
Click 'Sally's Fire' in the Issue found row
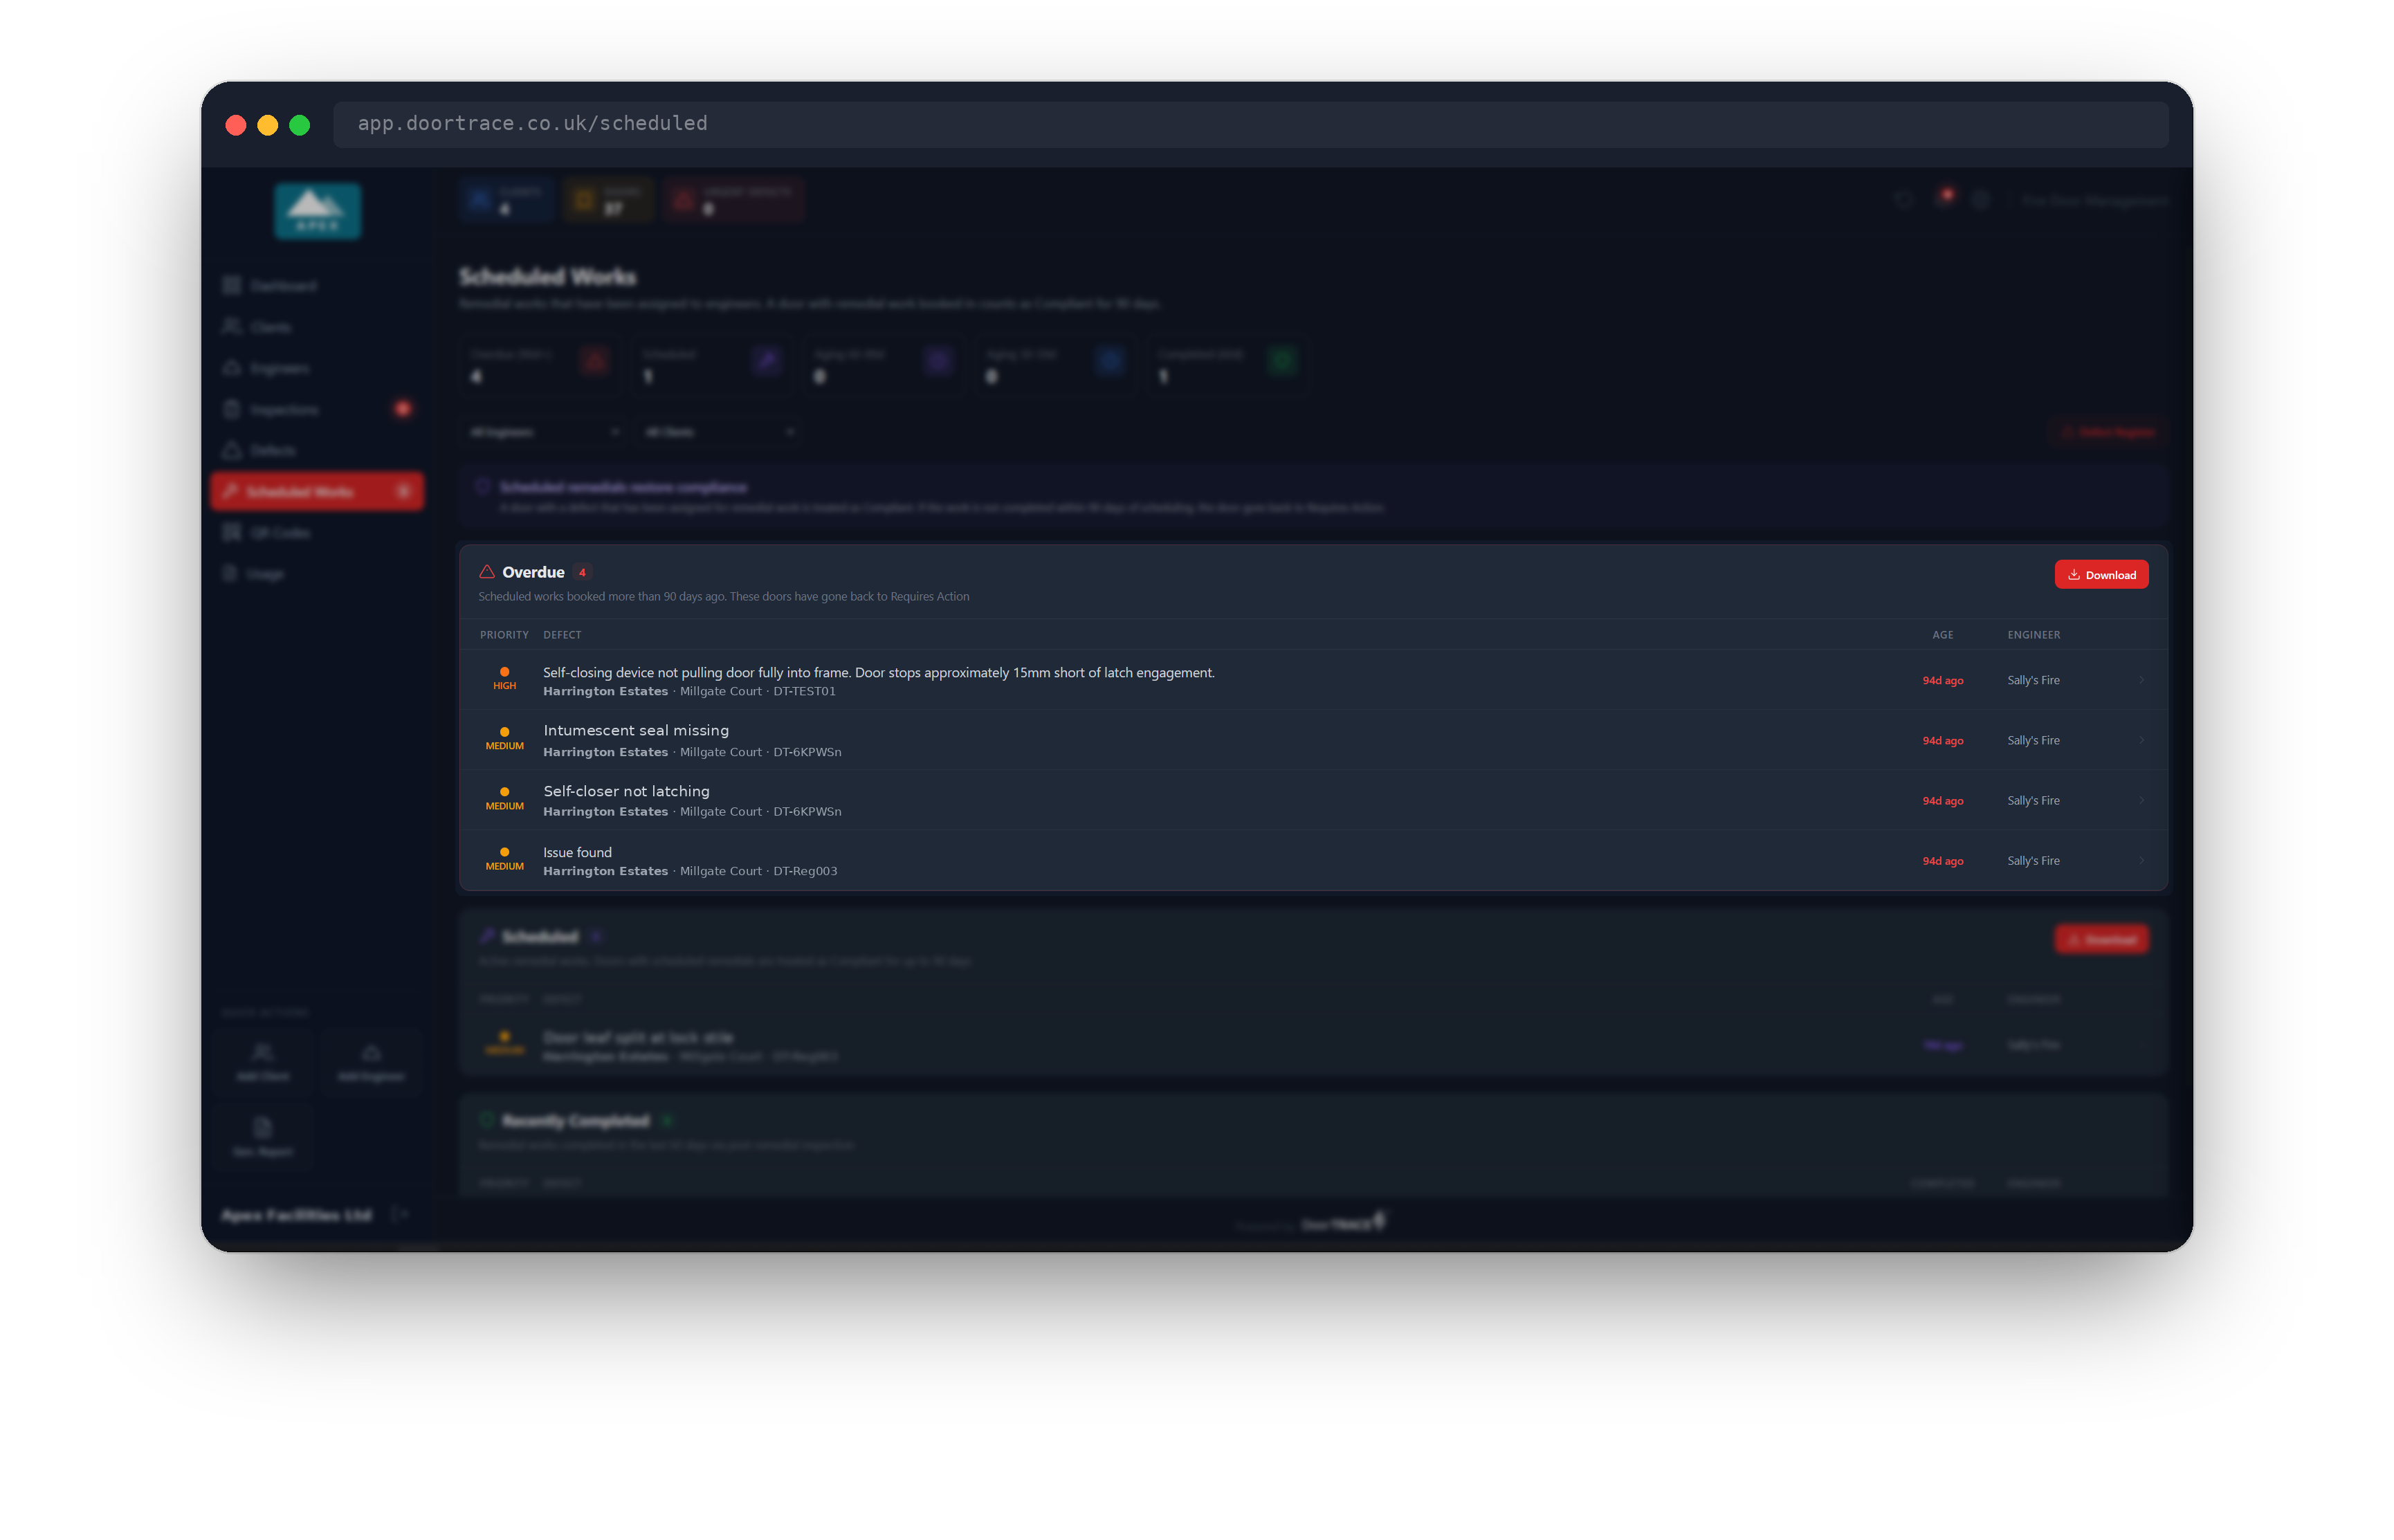[x=2033, y=861]
